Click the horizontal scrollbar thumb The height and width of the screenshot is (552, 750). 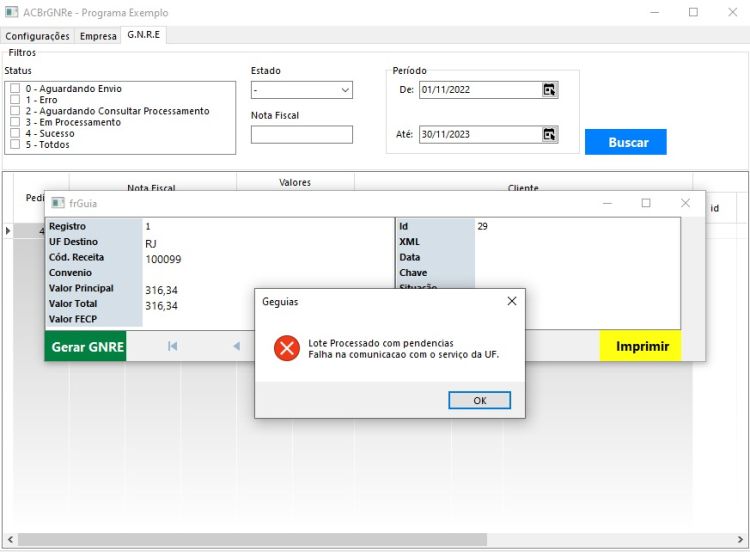click(253, 540)
